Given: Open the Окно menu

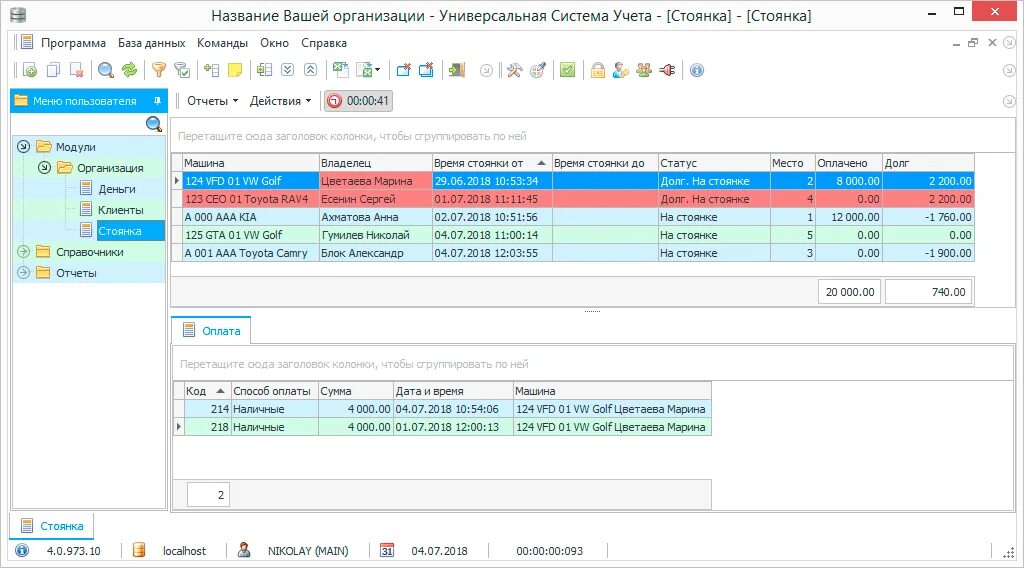Looking at the screenshot, I should point(274,43).
